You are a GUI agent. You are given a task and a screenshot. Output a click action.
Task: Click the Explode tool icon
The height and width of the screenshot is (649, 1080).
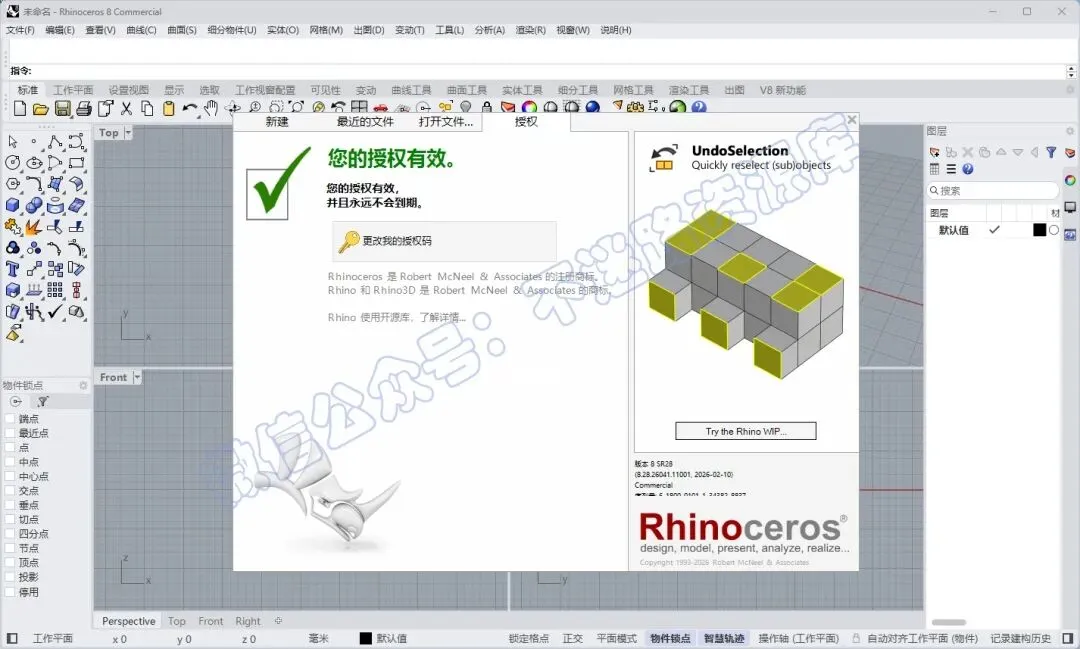pos(33,227)
